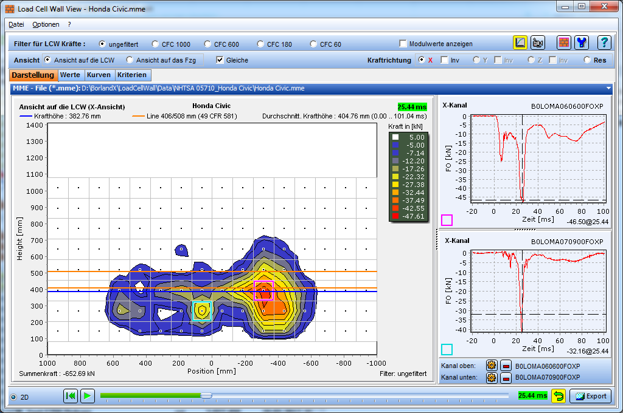Select Ansicht auf das Fzg view
Image resolution: width=623 pixels, height=413 pixels.
(x=161, y=60)
